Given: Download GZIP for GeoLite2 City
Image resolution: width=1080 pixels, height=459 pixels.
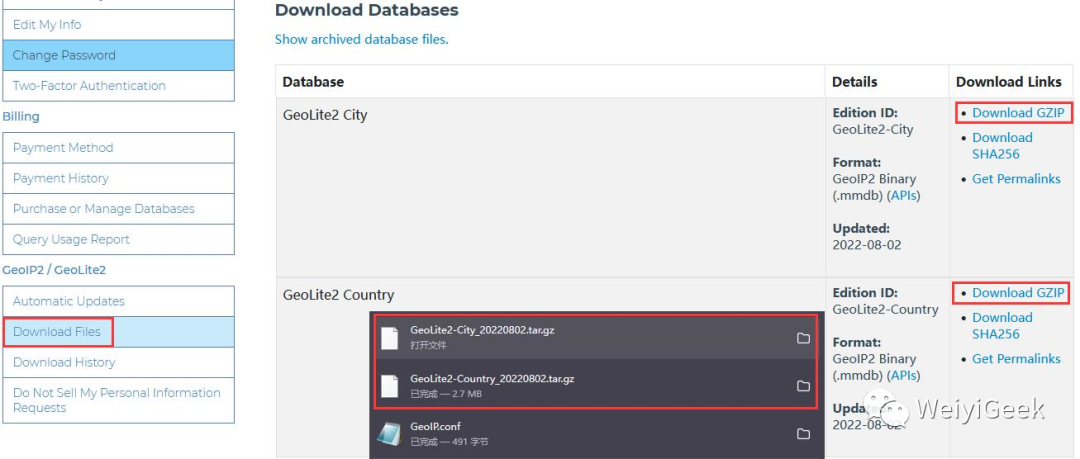Looking at the screenshot, I should coord(1018,113).
